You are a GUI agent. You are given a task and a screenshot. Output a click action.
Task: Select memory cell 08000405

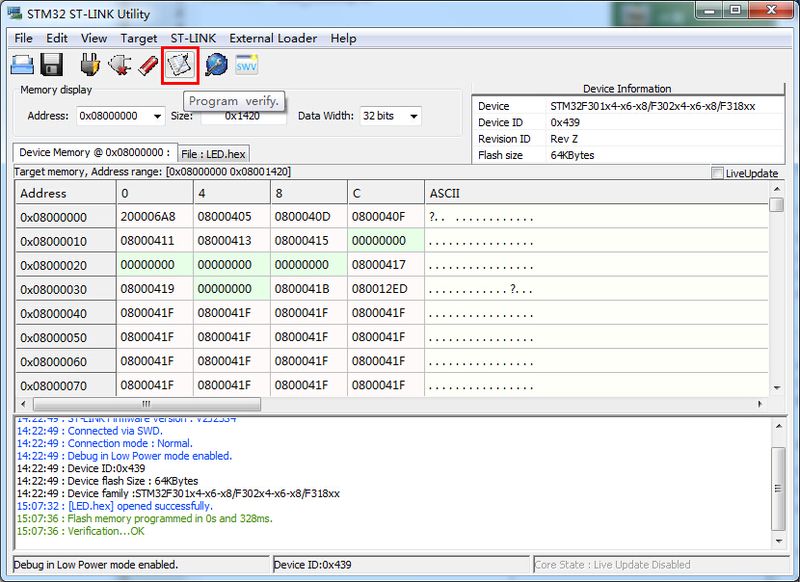232,217
